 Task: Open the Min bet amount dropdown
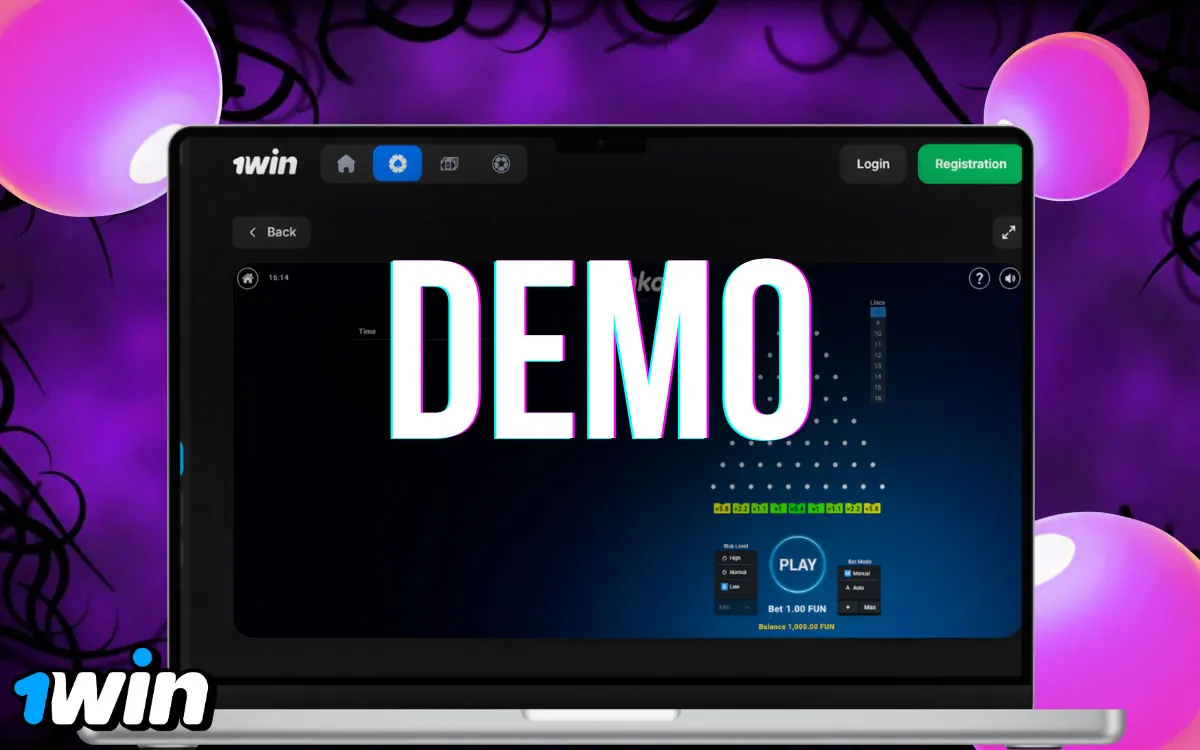(x=736, y=608)
